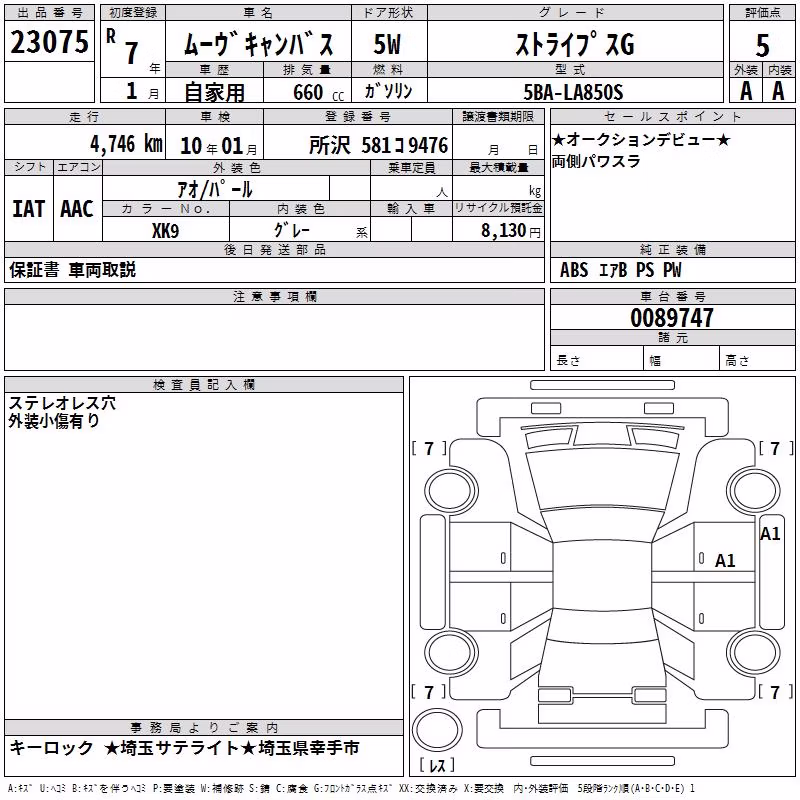Click the damage code legend at the bottom

tap(352, 789)
